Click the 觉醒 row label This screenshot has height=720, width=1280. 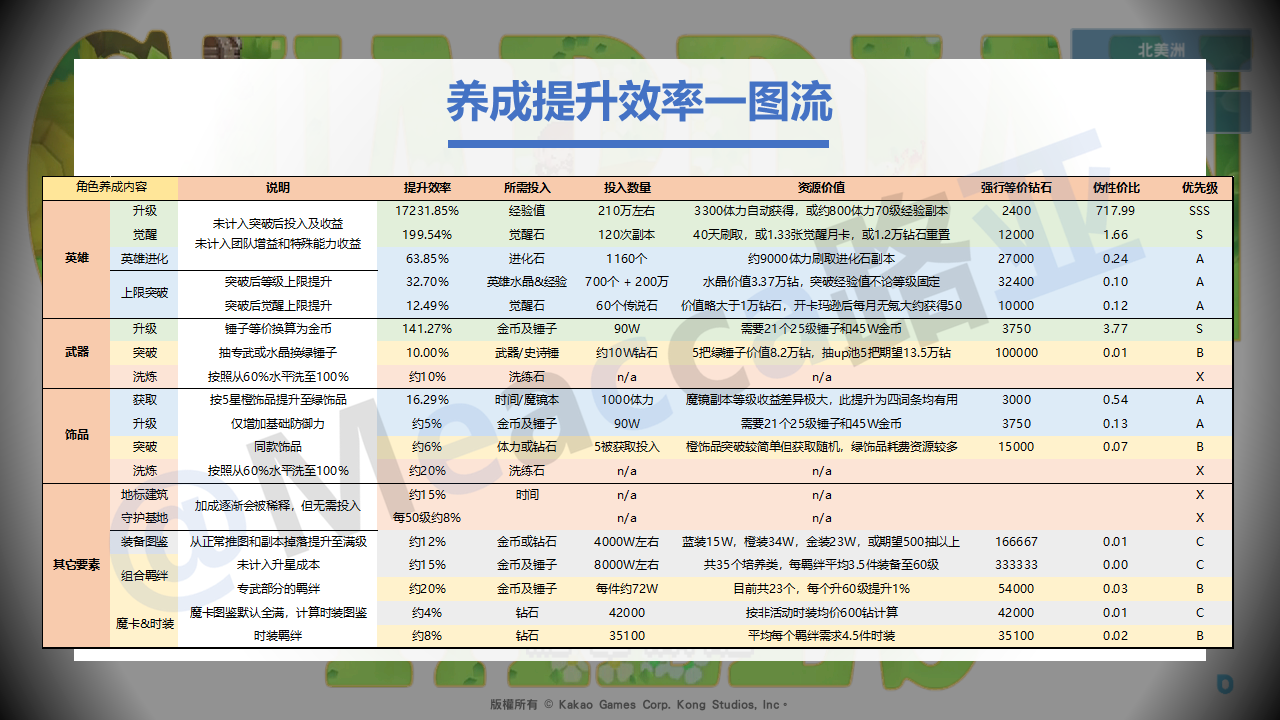[x=144, y=235]
